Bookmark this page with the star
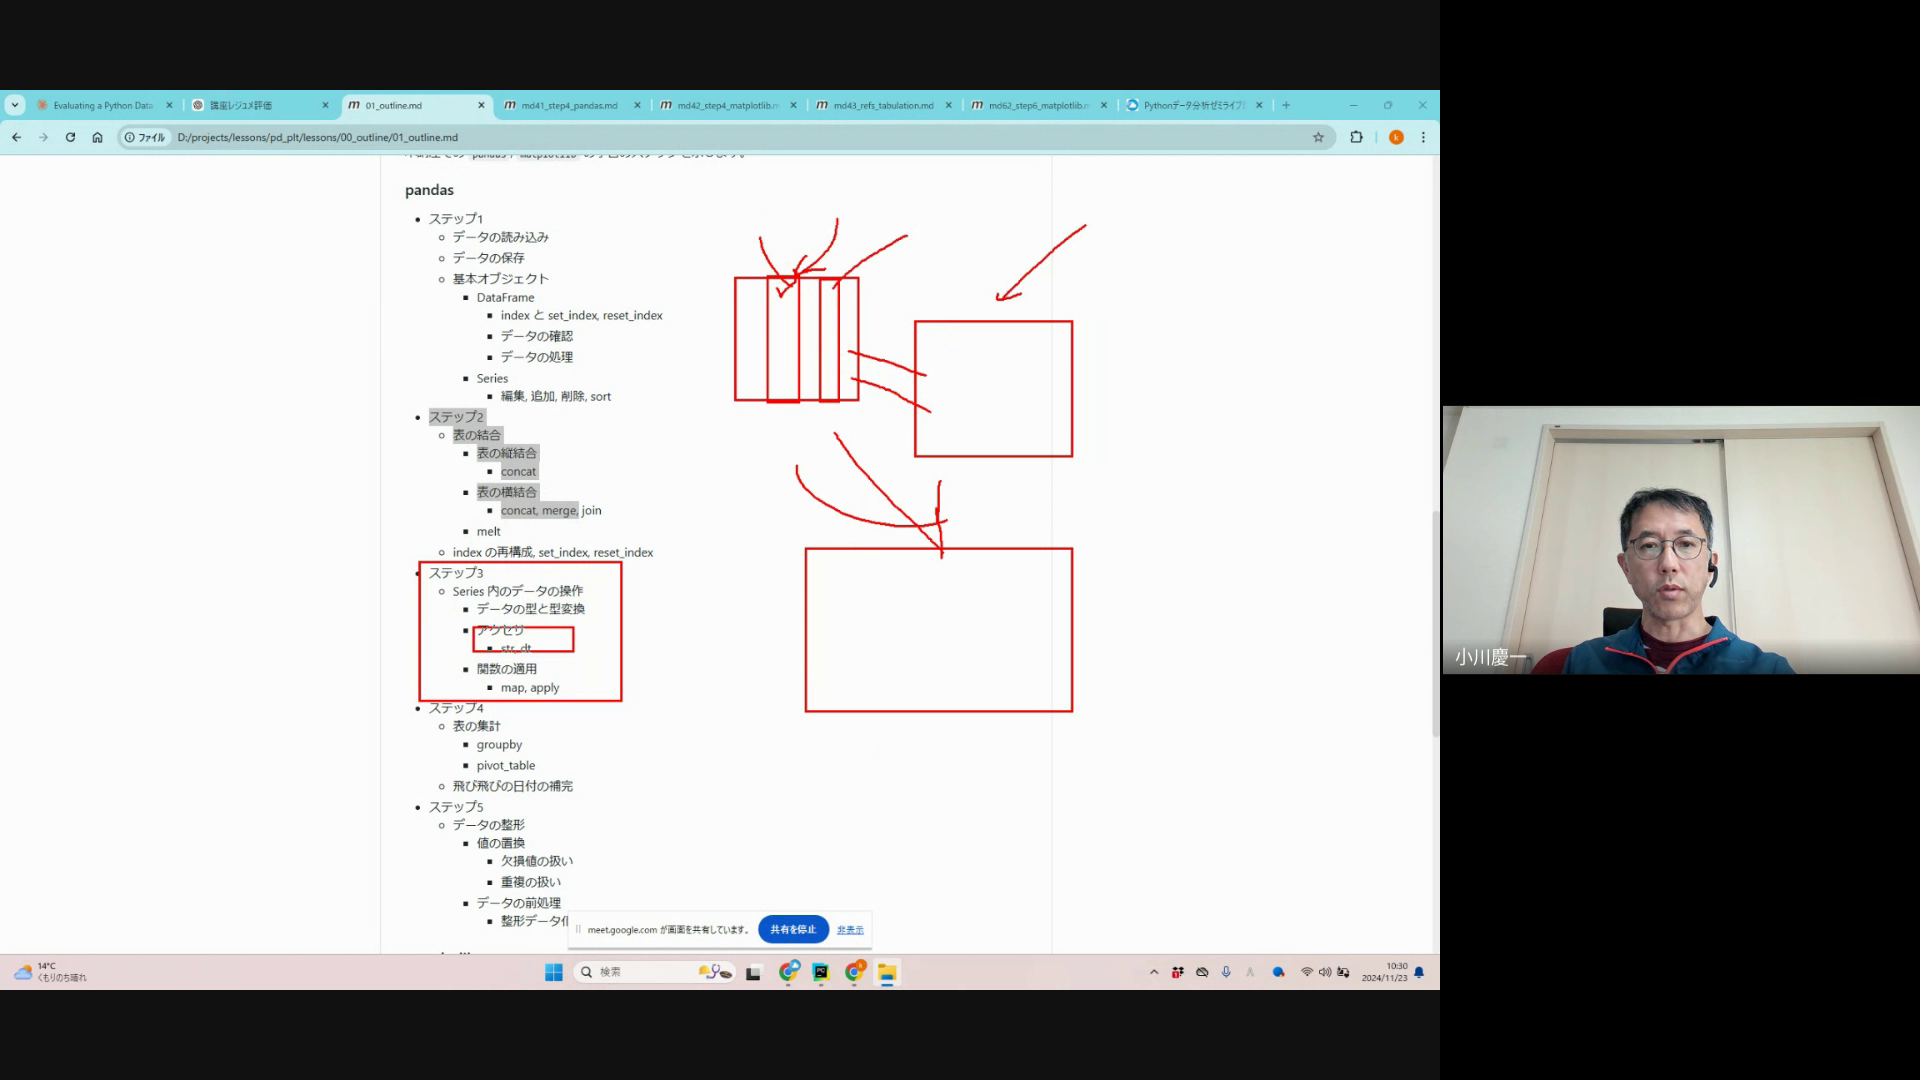 tap(1318, 138)
